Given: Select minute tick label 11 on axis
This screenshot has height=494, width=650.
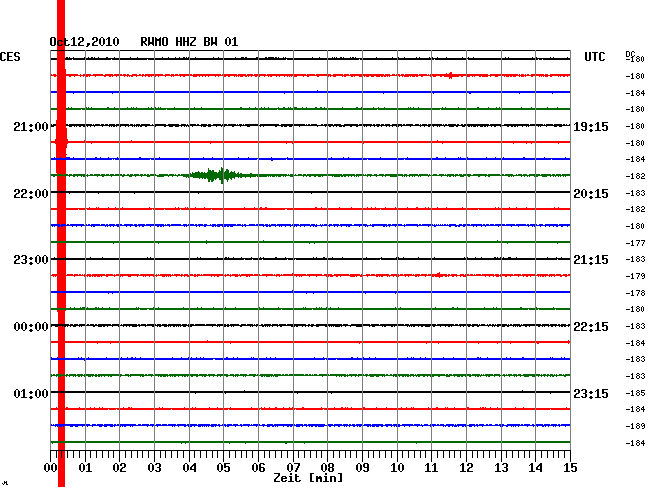Looking at the screenshot, I should 431,468.
